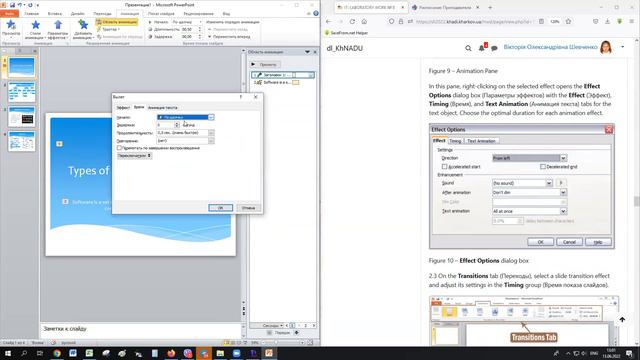Click Add Animation (Добавить анимацию) star icon

pos(83,25)
